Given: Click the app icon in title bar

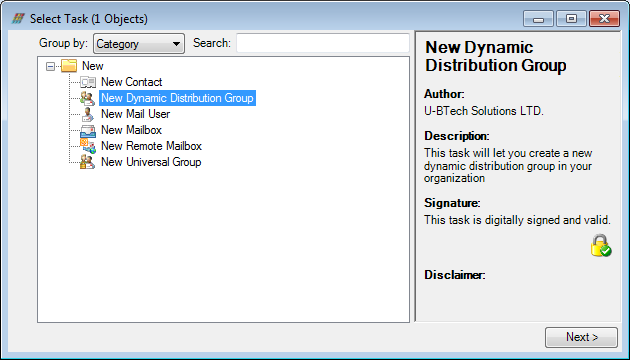Looking at the screenshot, I should (18, 18).
